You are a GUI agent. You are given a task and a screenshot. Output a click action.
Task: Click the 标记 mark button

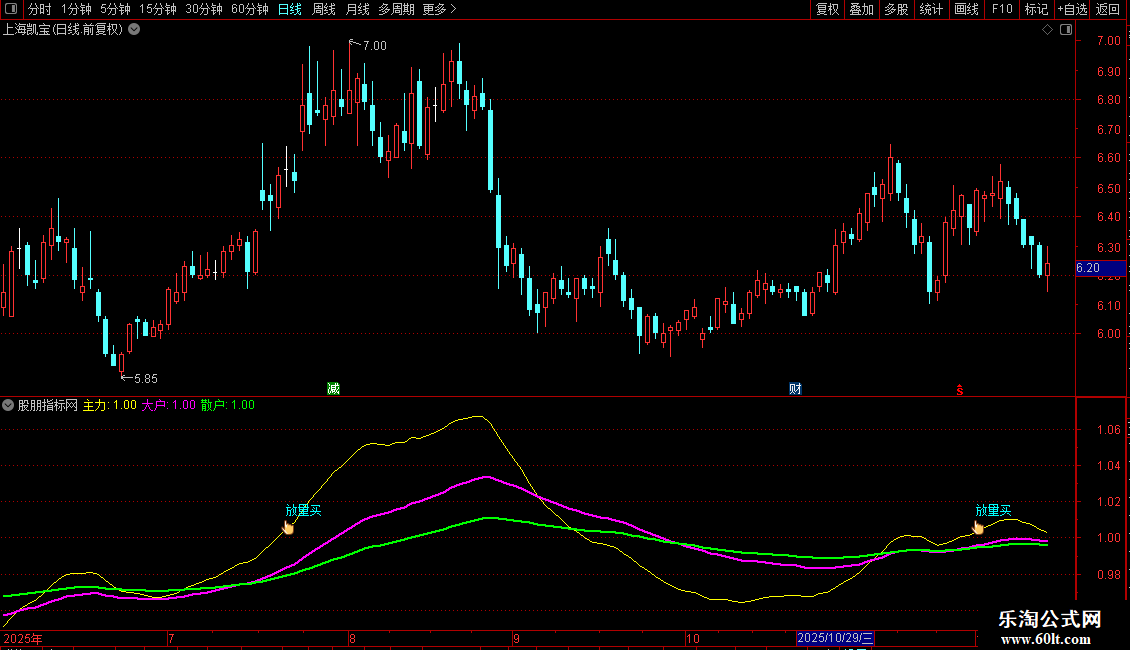click(x=1036, y=9)
